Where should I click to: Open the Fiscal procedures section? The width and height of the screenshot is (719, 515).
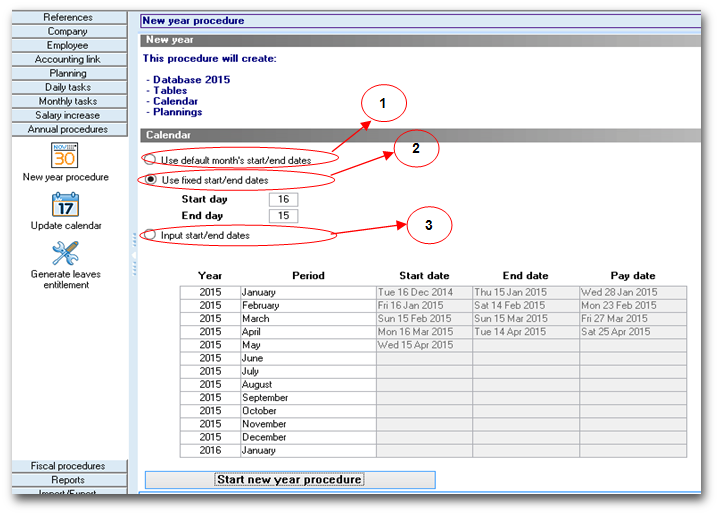[x=68, y=466]
